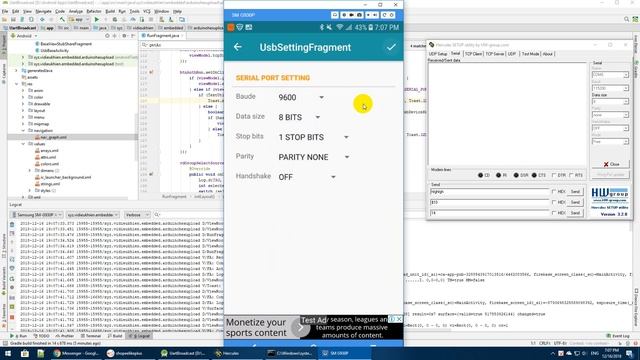Open the Verbose log level dropdown
The height and width of the screenshot is (360, 640).
[136, 215]
